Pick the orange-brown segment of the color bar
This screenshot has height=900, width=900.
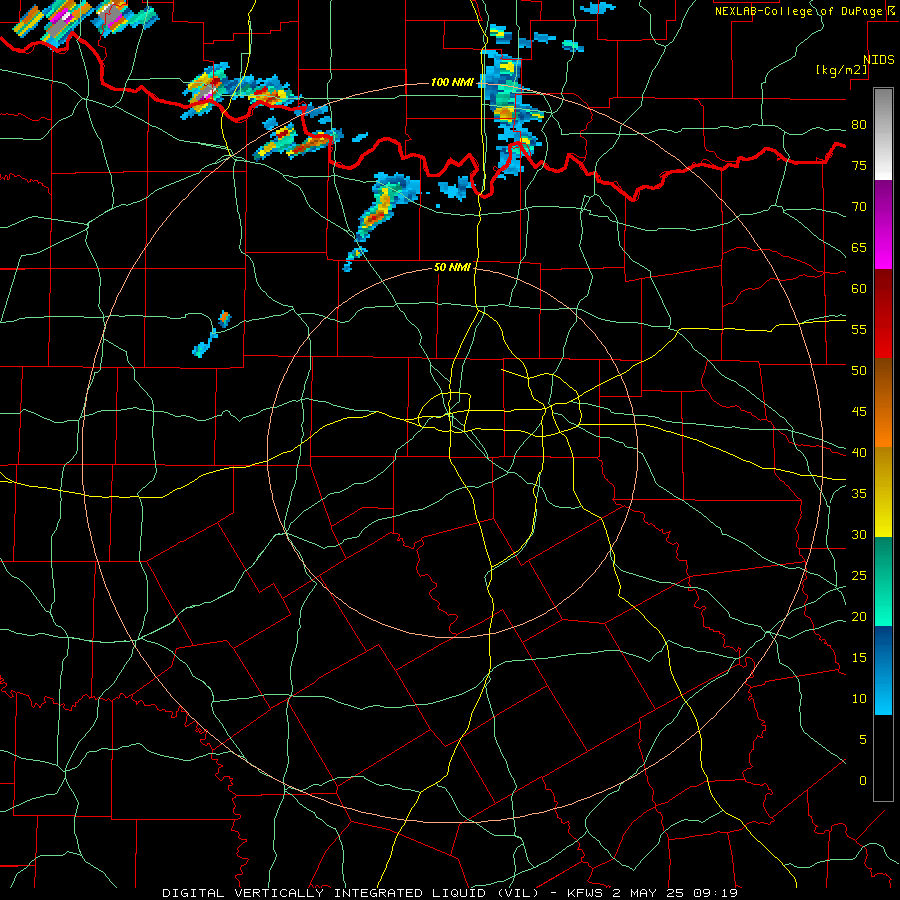883,402
